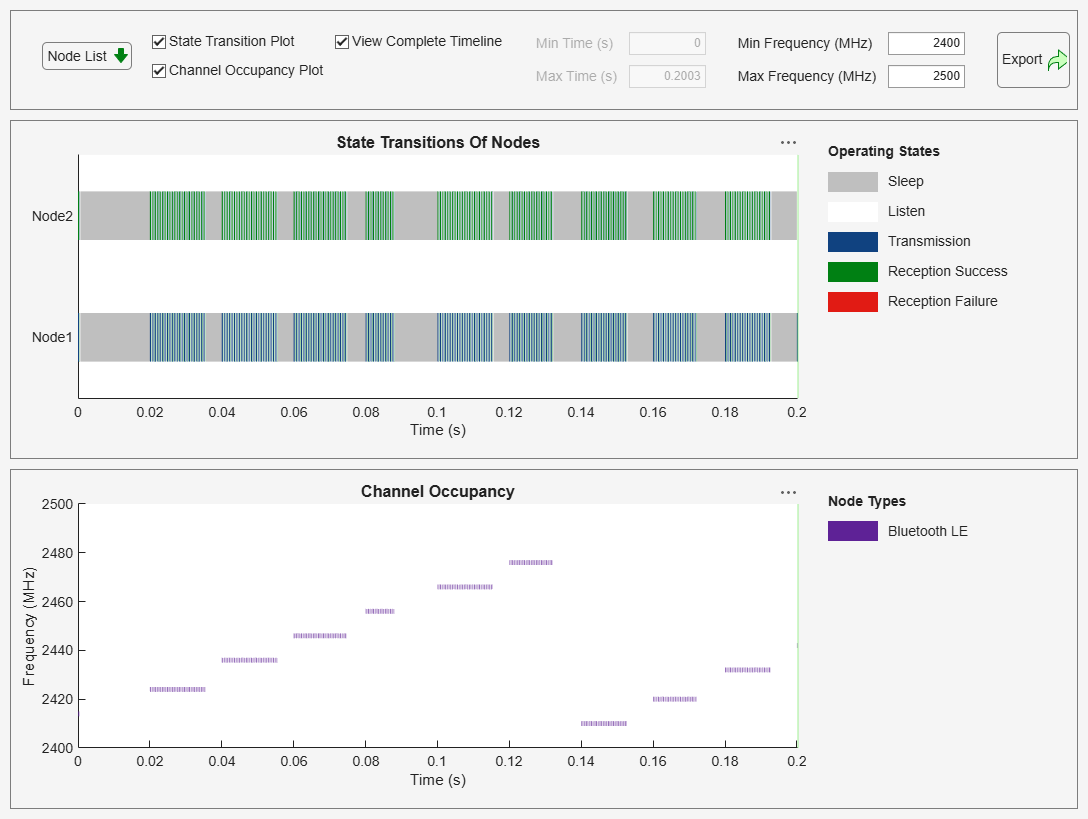Uncheck the State Transition Plot option

(157, 41)
